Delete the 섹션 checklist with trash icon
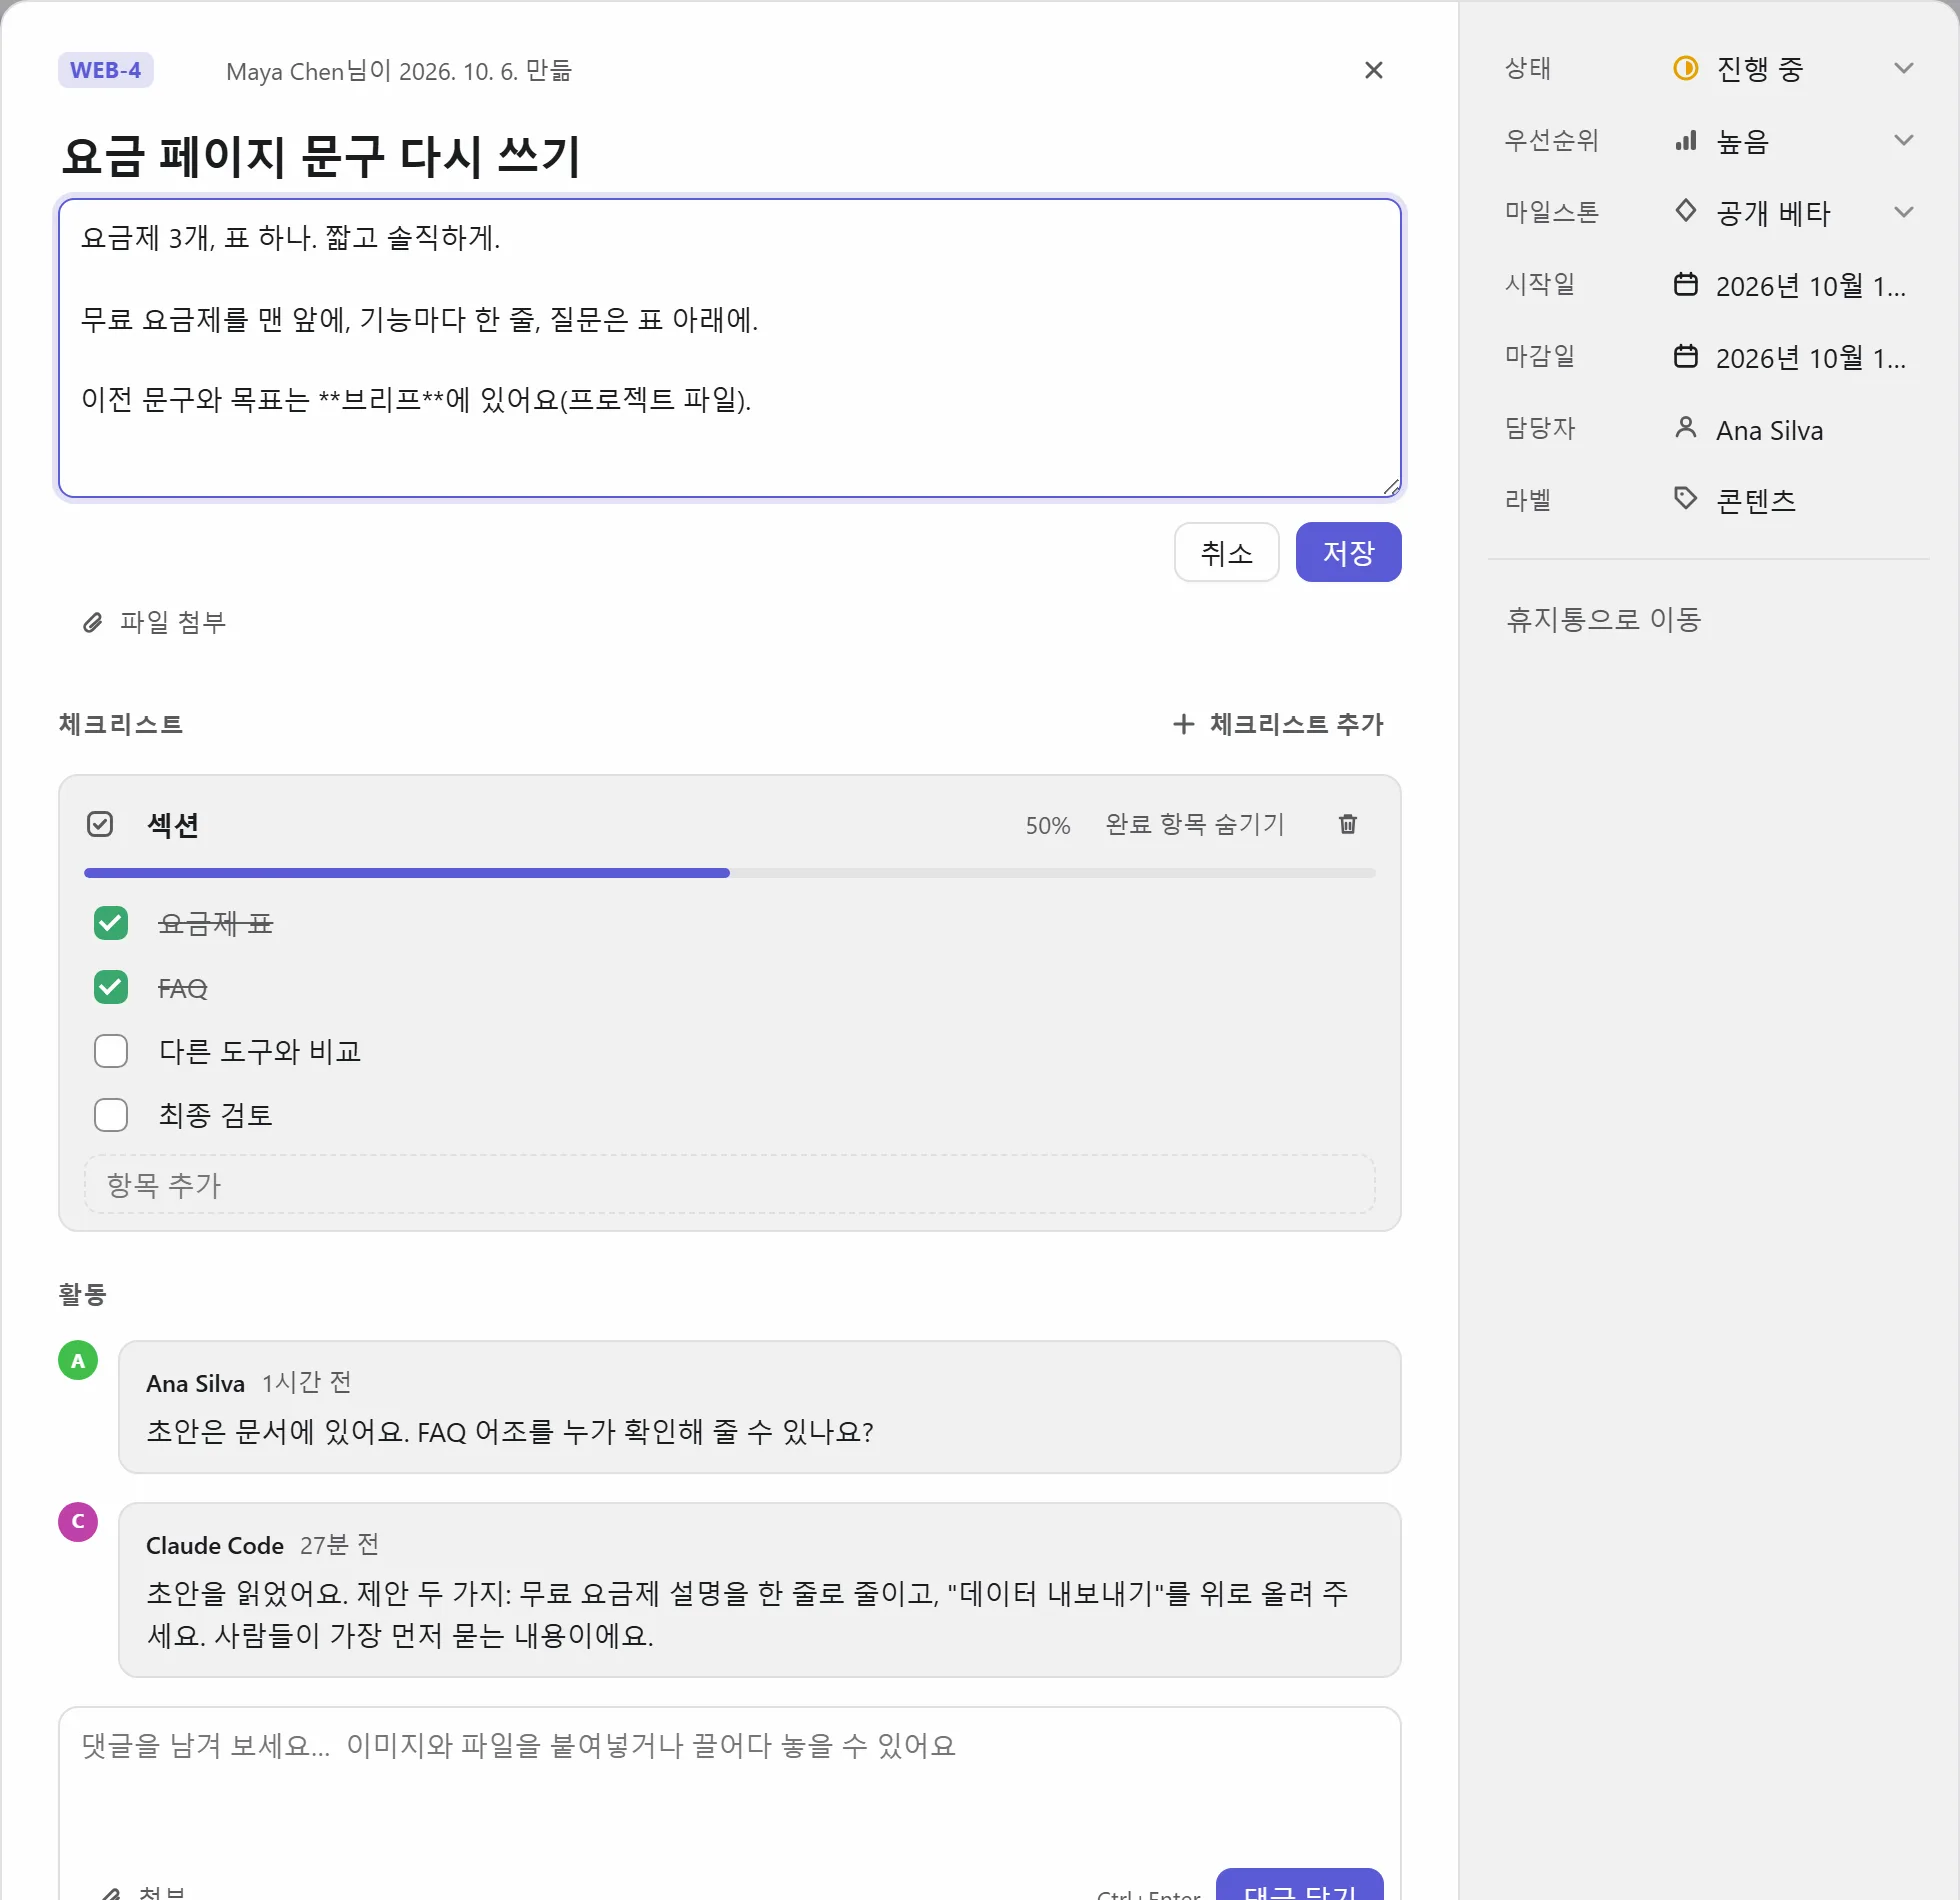 [1348, 824]
